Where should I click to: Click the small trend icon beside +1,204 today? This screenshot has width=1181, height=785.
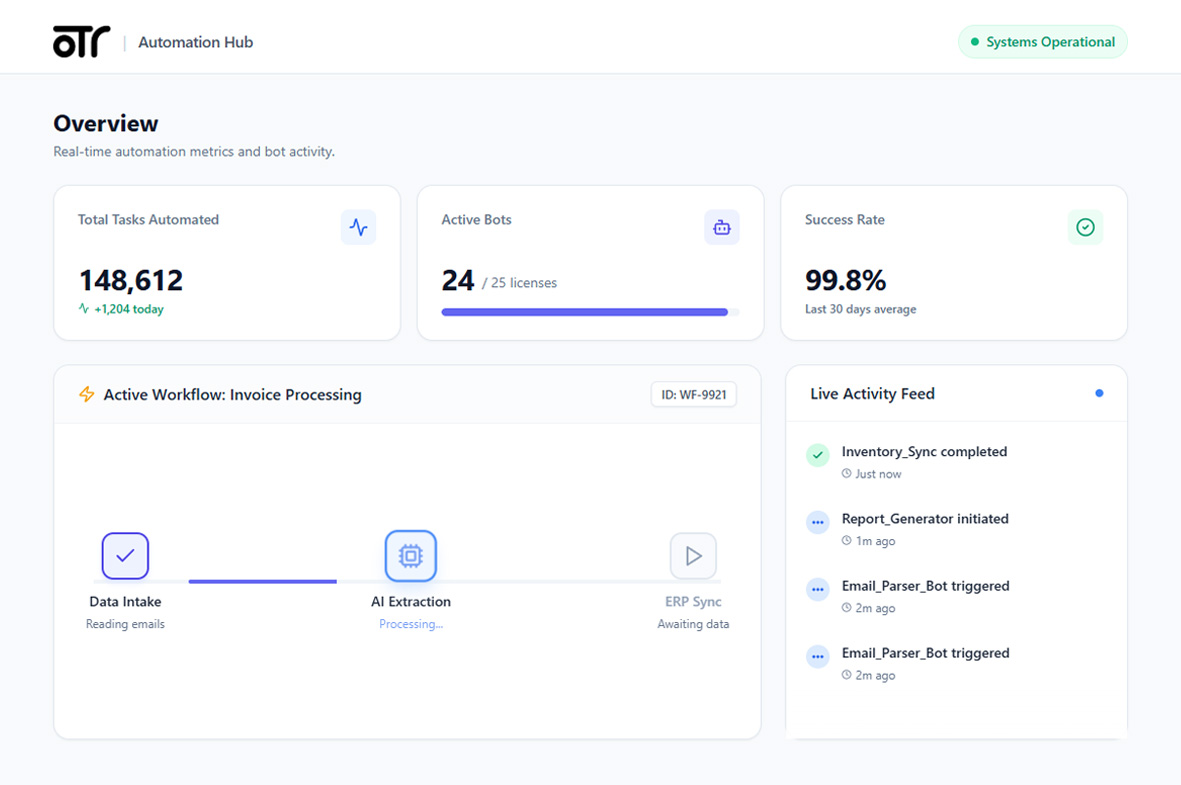[84, 308]
